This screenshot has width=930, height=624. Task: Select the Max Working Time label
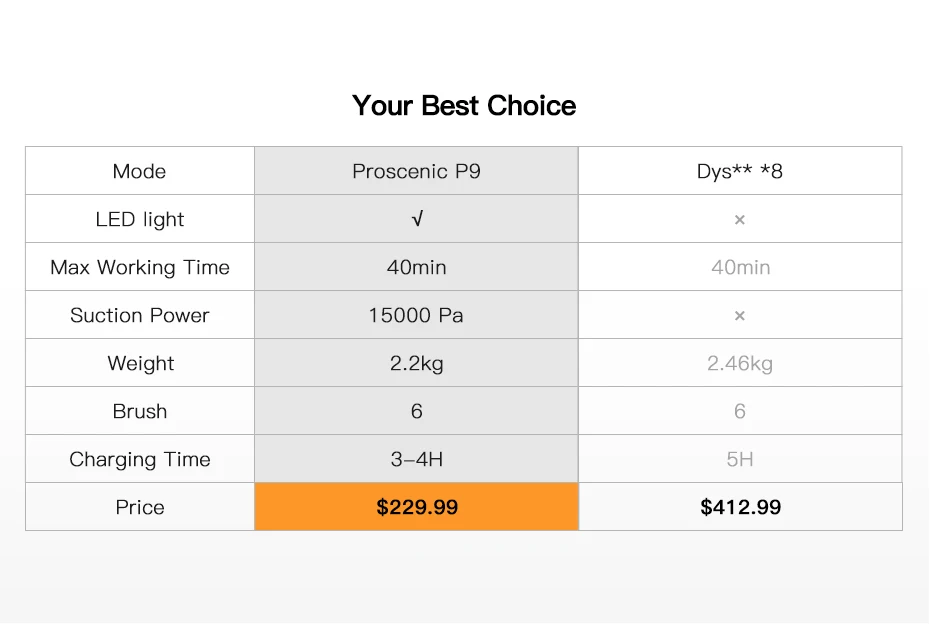(139, 268)
